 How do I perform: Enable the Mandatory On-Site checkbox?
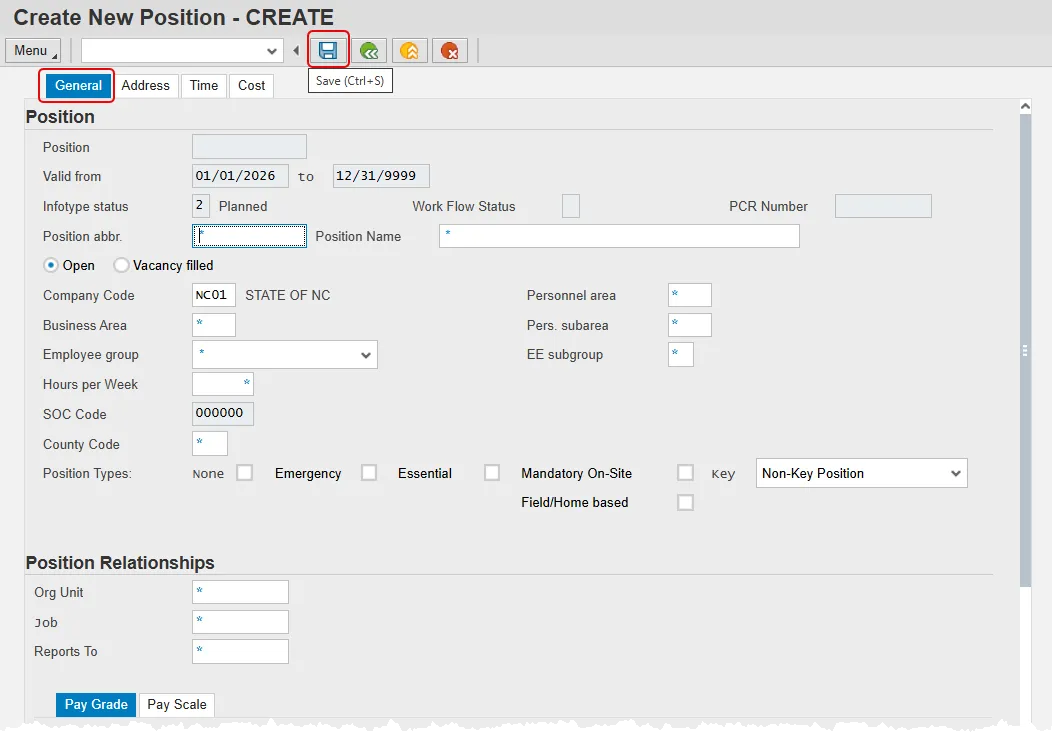[x=685, y=473]
